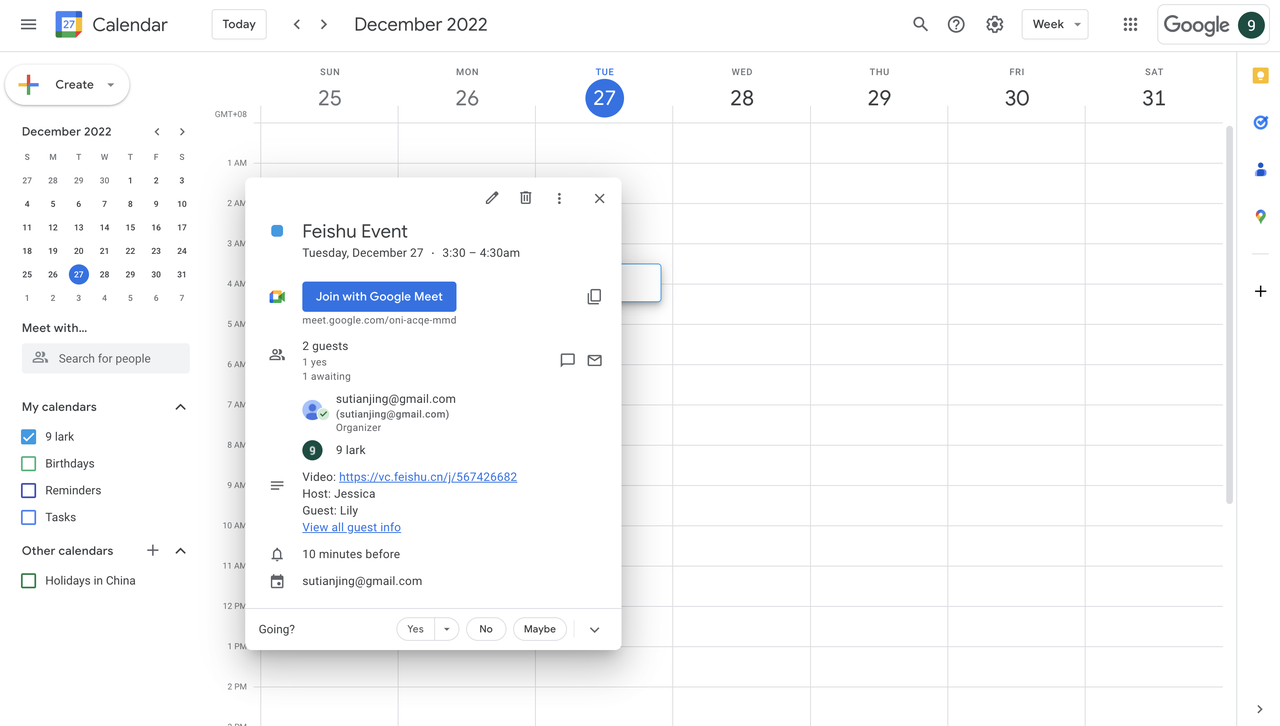Open event options three-dot menu

(x=559, y=198)
